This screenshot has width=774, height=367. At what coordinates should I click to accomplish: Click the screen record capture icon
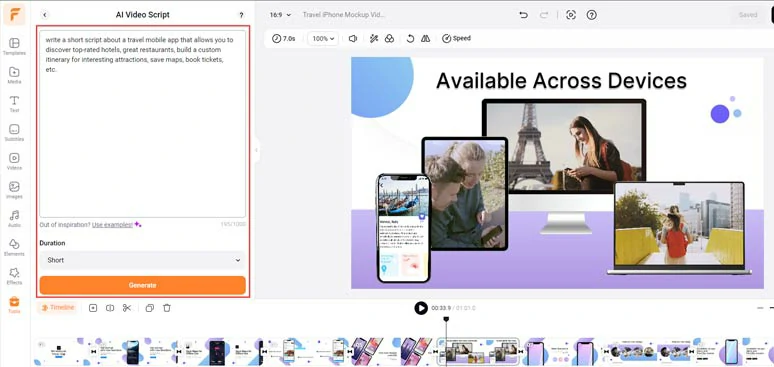click(x=571, y=15)
